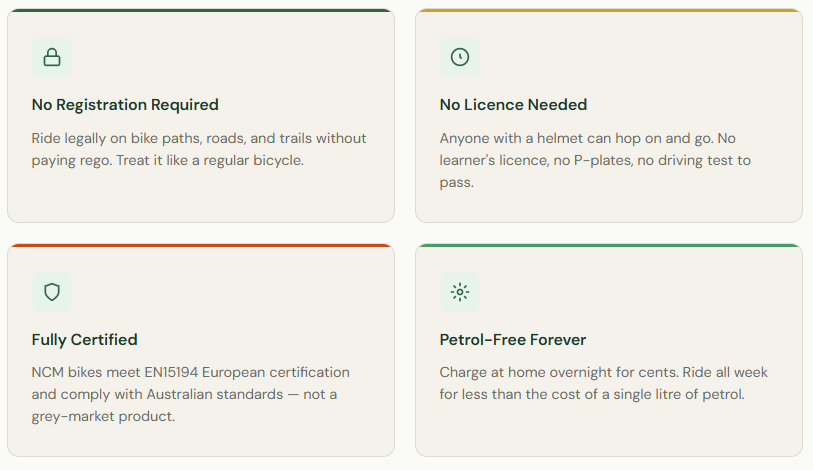Click the "Petrol-Free Forever" heading

[513, 340]
